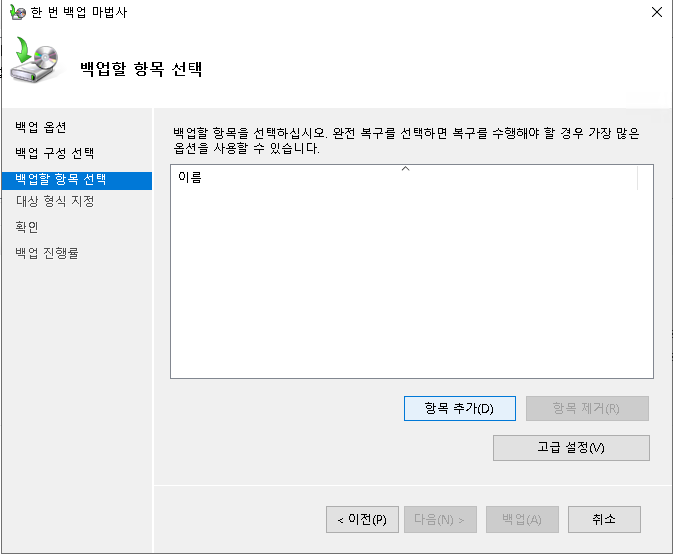This screenshot has height=555, width=673.
Task: Open the 대상 형식 지정 step
Action: pos(55,201)
